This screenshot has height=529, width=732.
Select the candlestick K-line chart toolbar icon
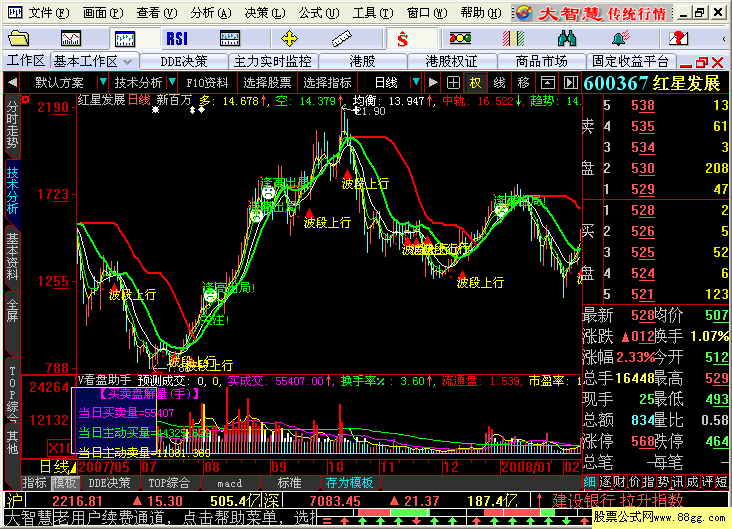pos(124,38)
